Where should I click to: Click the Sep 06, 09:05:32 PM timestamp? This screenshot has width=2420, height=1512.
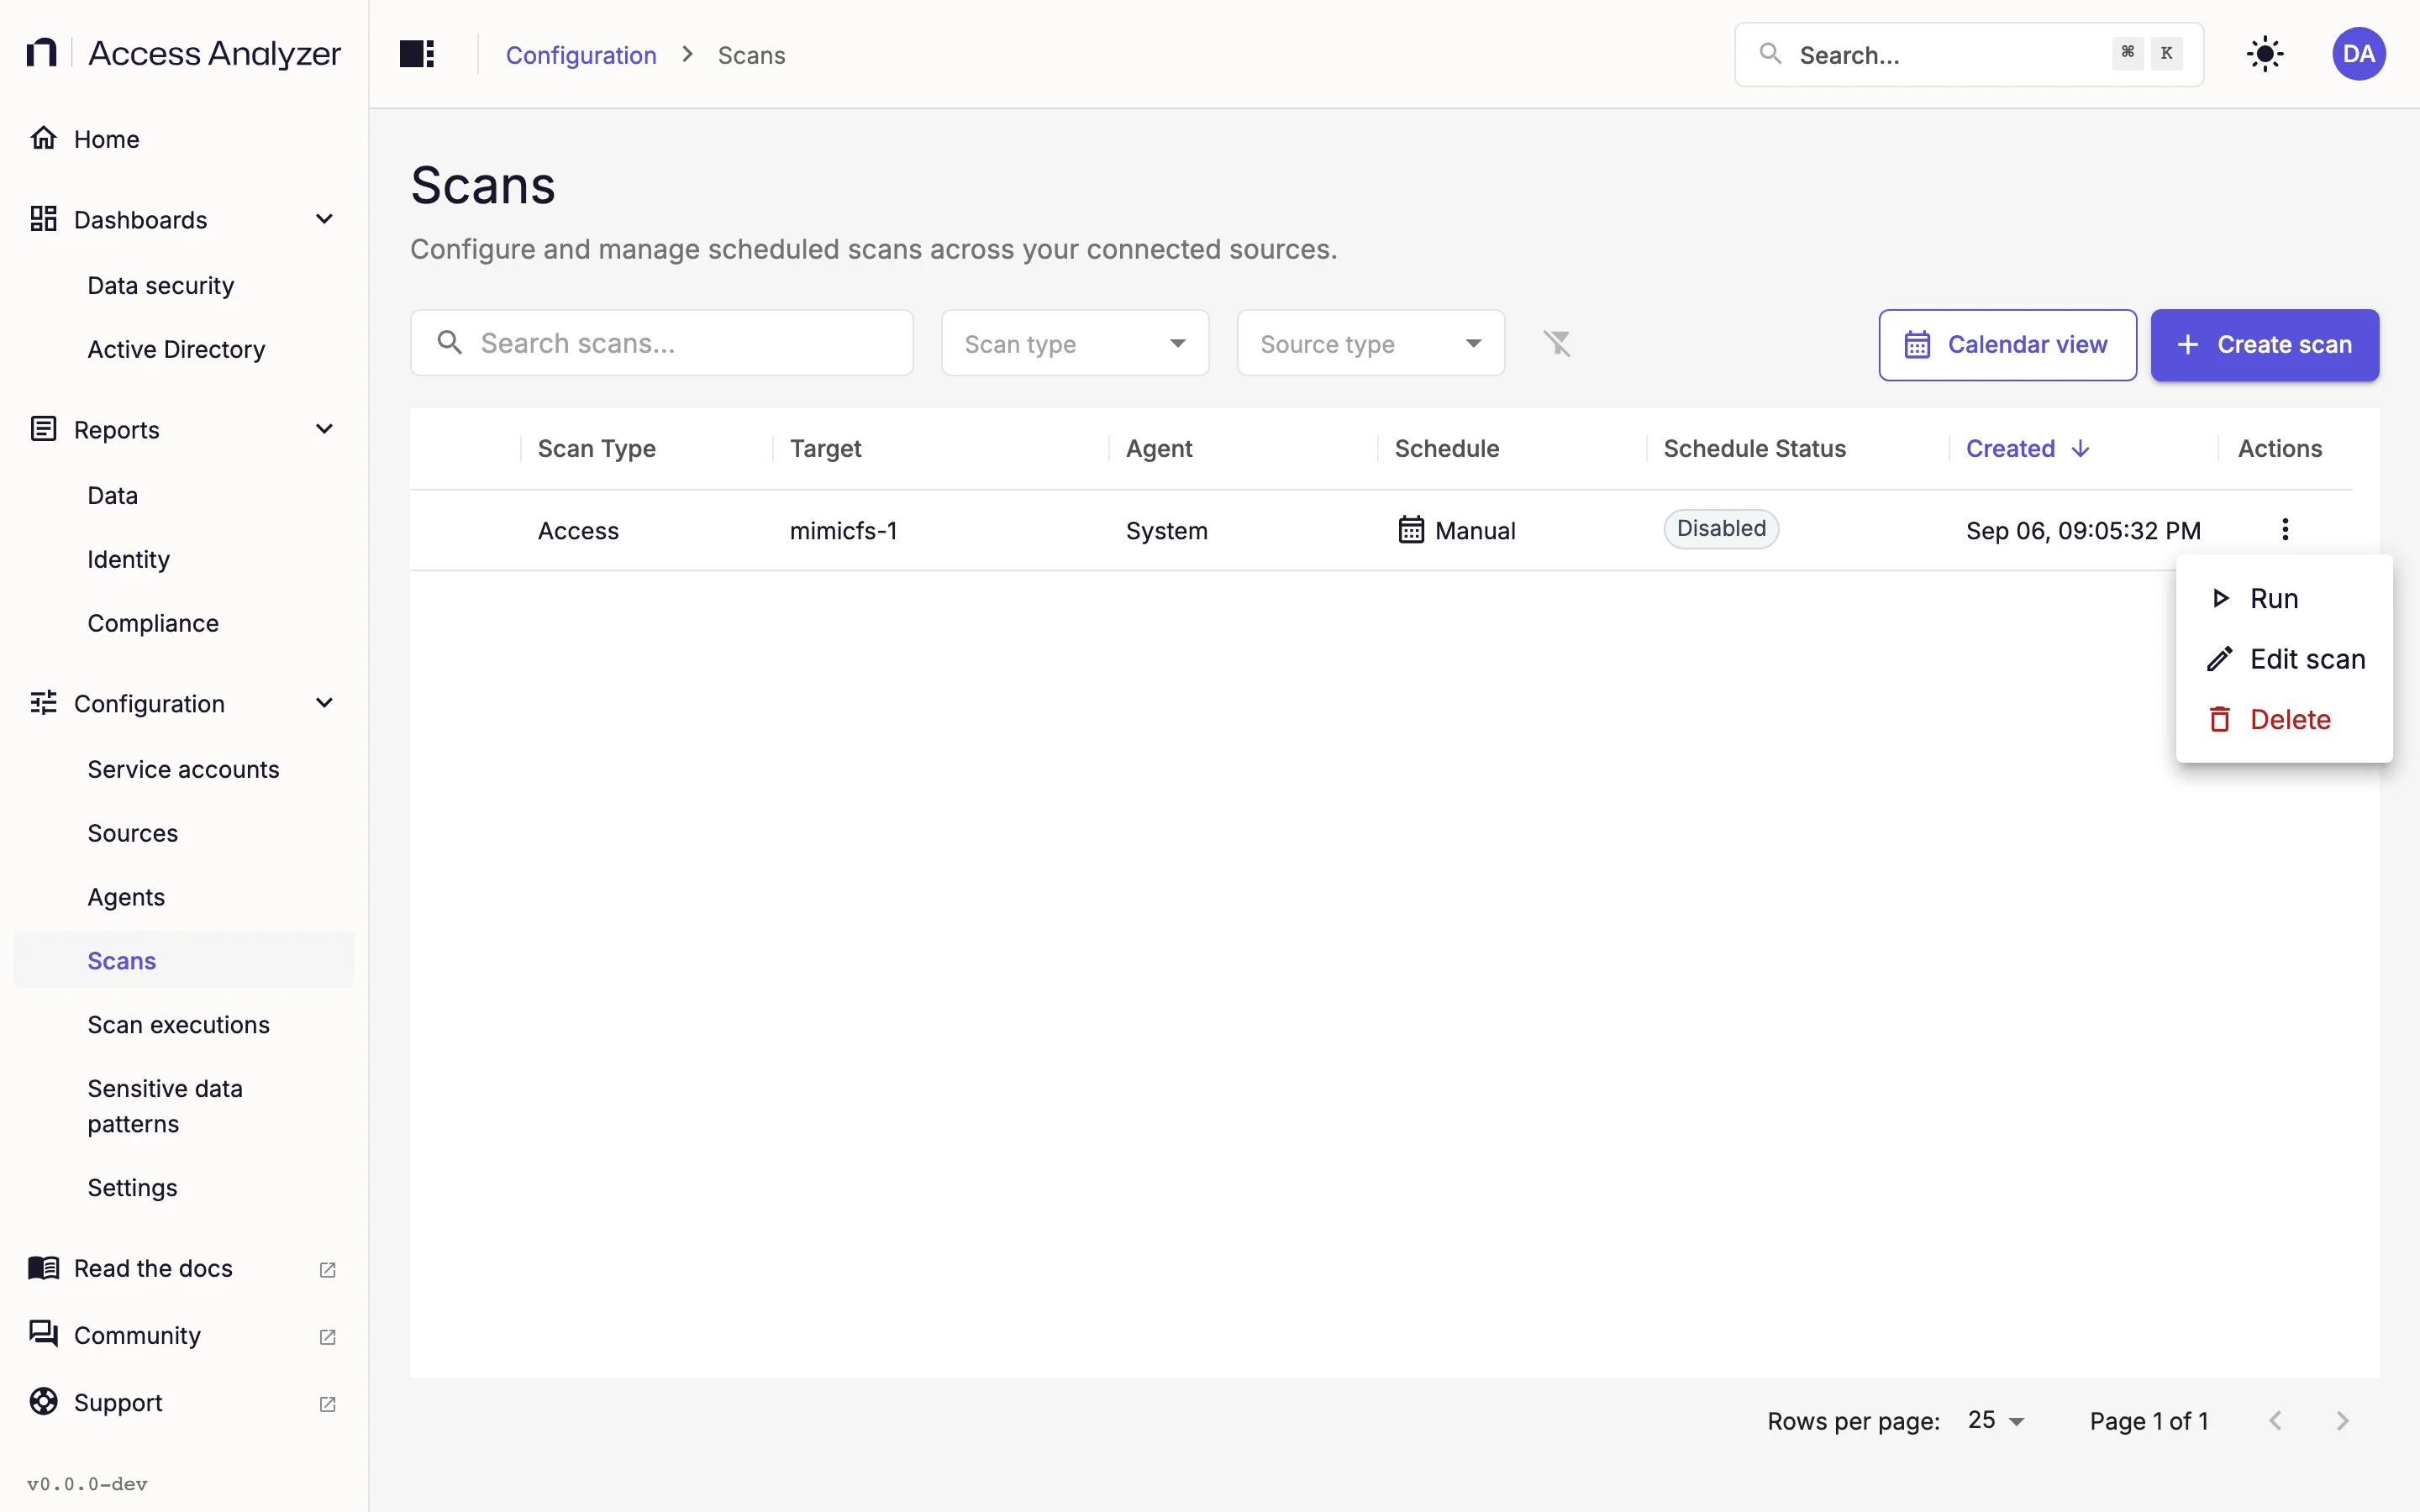pos(2083,530)
